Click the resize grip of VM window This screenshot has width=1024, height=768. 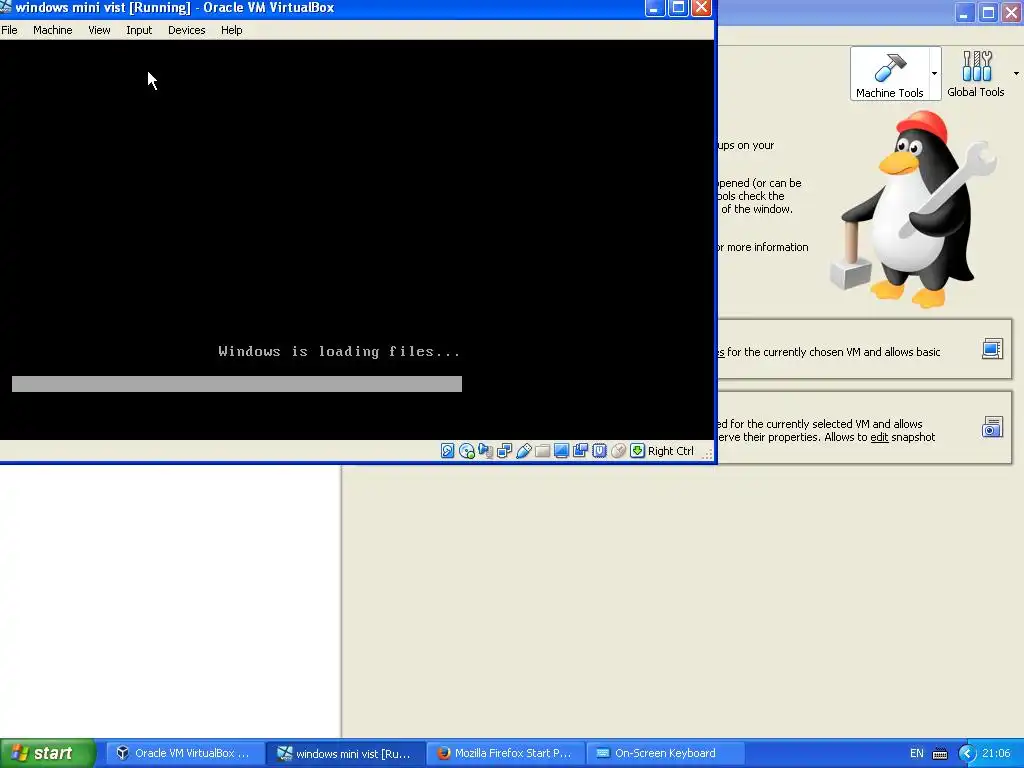pyautogui.click(x=707, y=455)
